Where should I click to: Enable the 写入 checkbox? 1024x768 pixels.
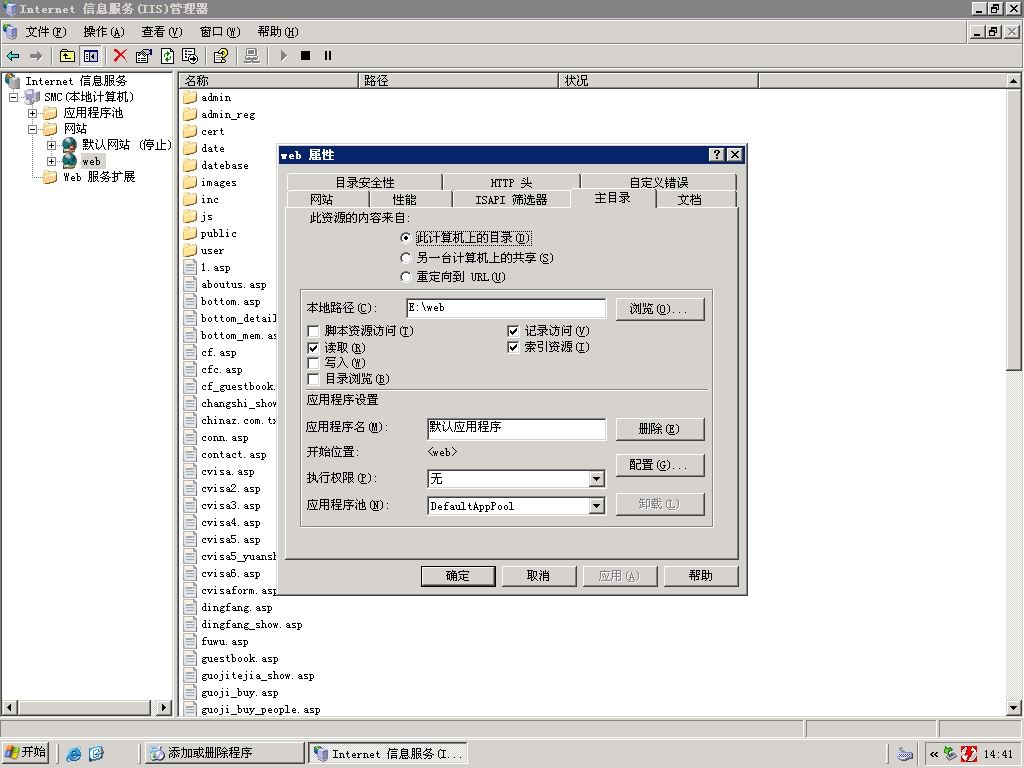coord(313,363)
